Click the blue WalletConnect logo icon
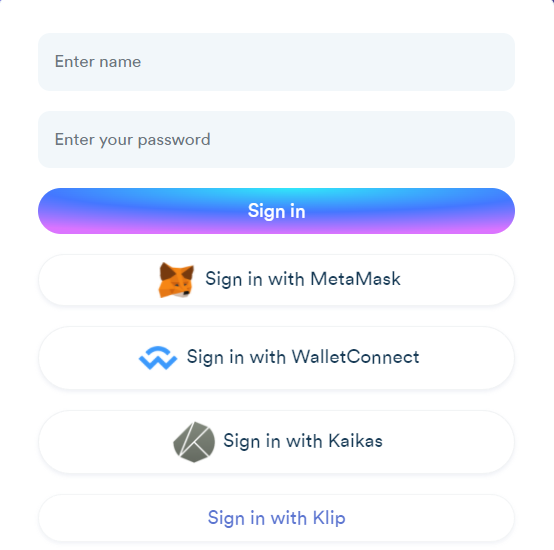Viewport: 554px width, 550px height. click(158, 357)
